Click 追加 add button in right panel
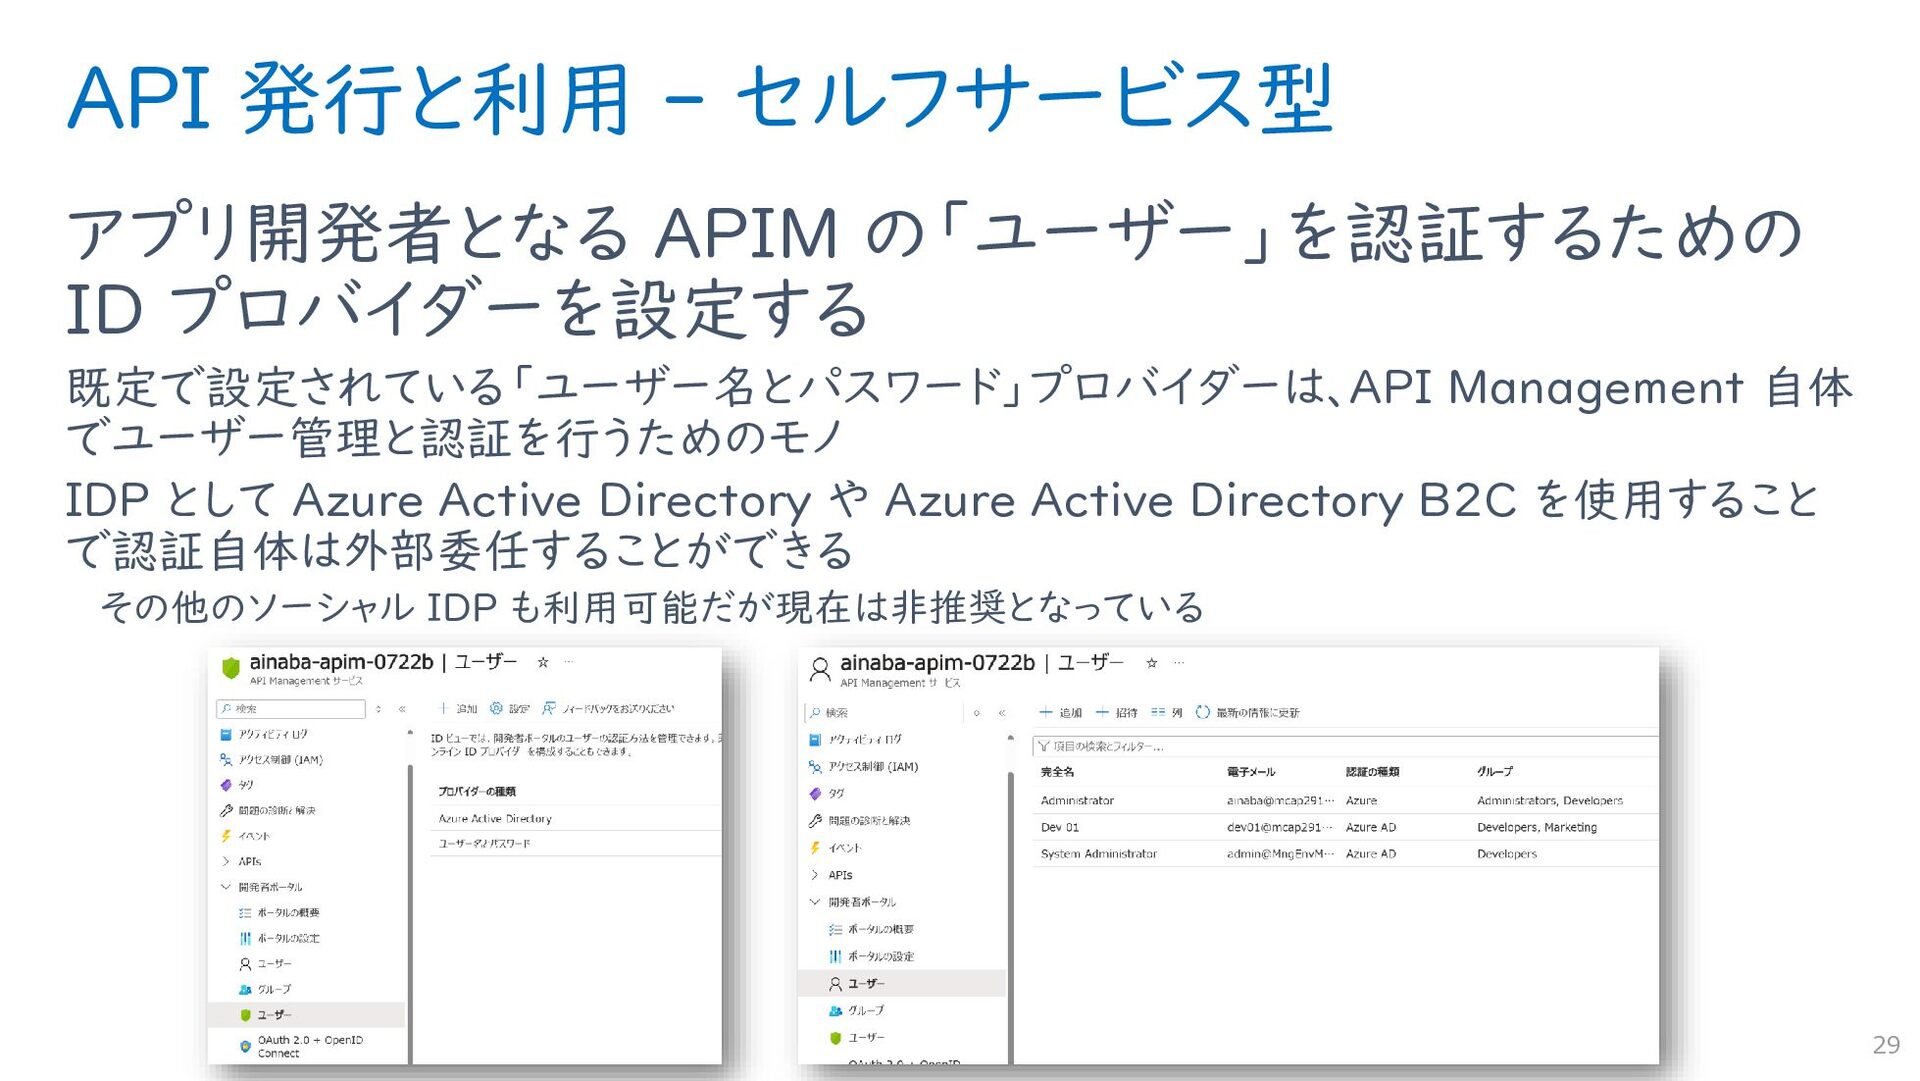Image resolution: width=1920 pixels, height=1081 pixels. (x=1060, y=712)
